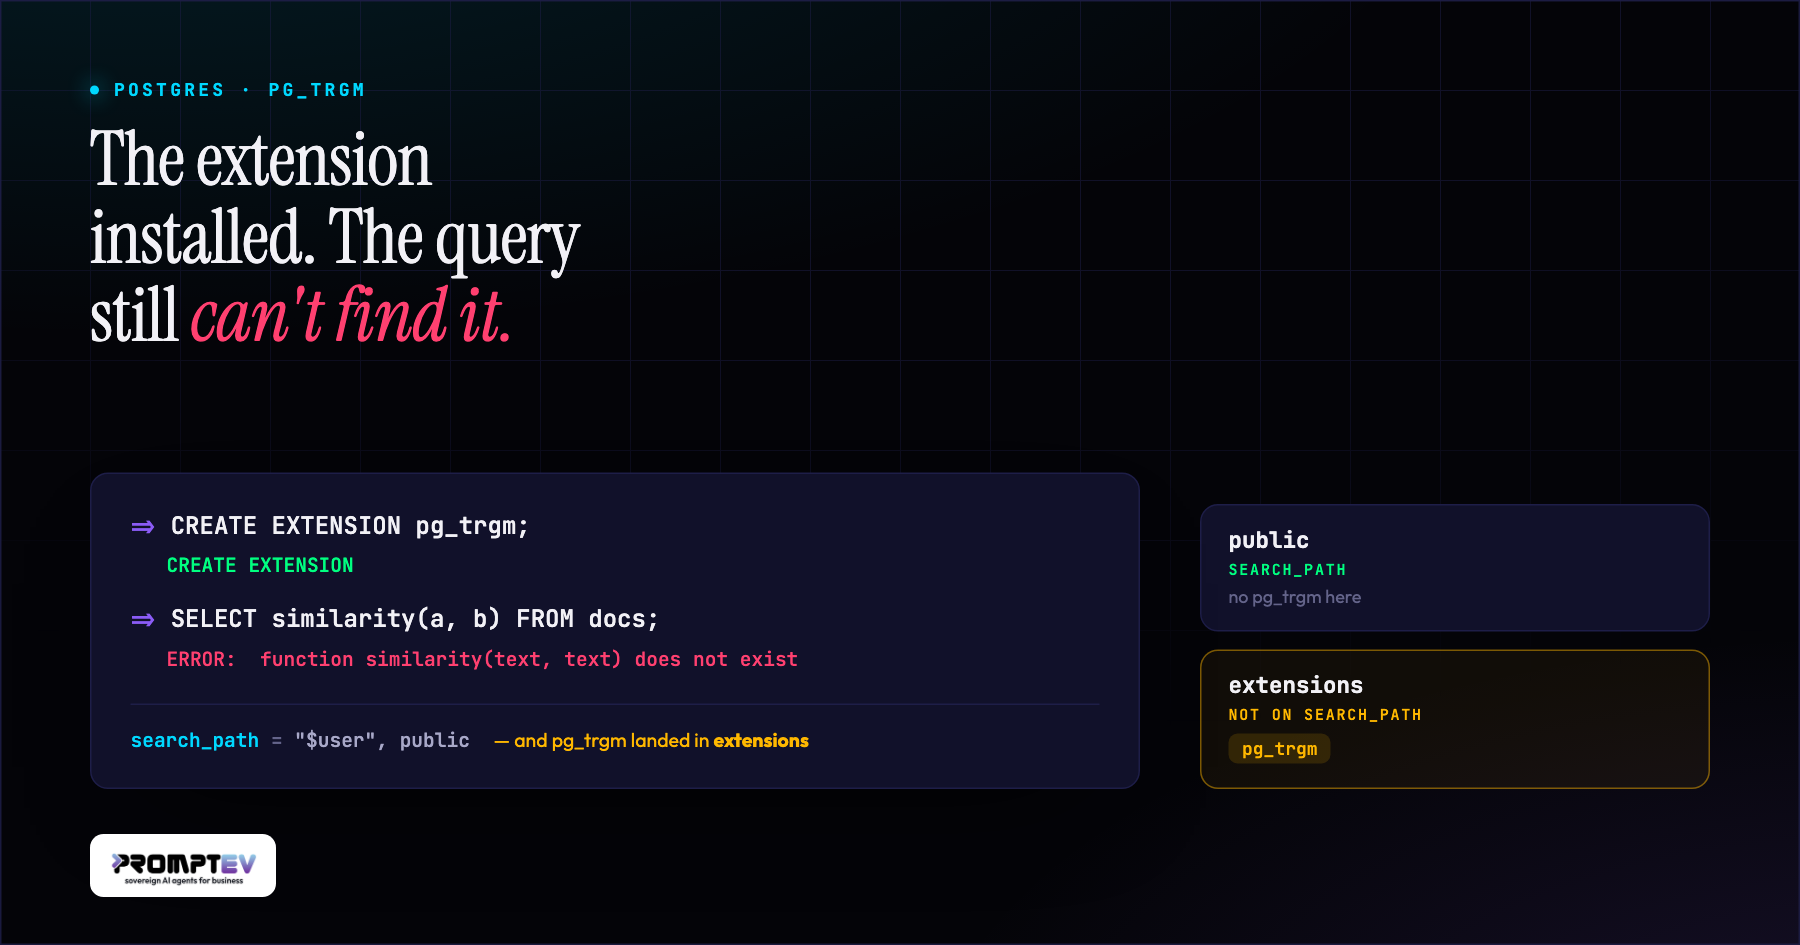Click the prompt arrow beside SELECT similarity
1800x945 pixels.
coord(143,620)
